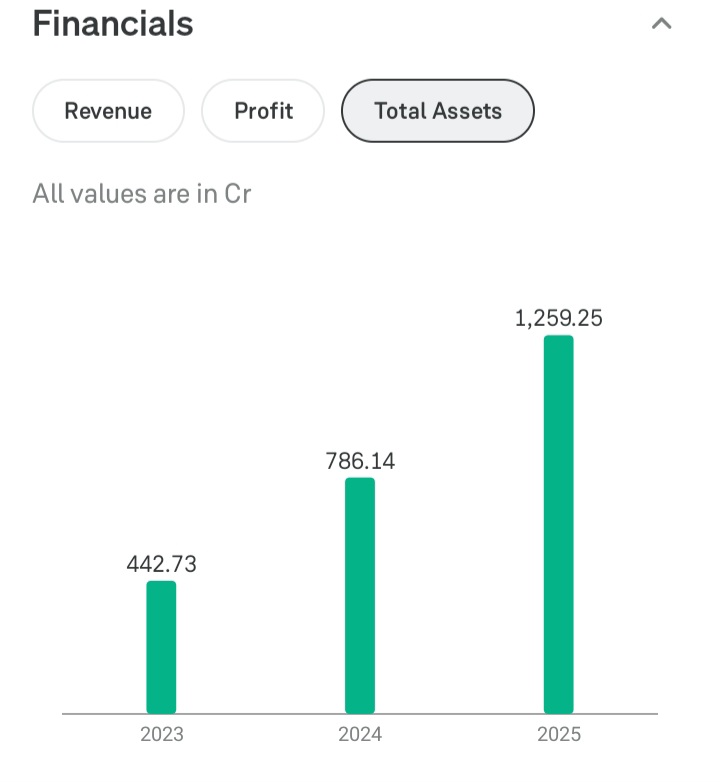Tap the green 2023 bar
This screenshot has height=782, width=720.
(x=161, y=647)
